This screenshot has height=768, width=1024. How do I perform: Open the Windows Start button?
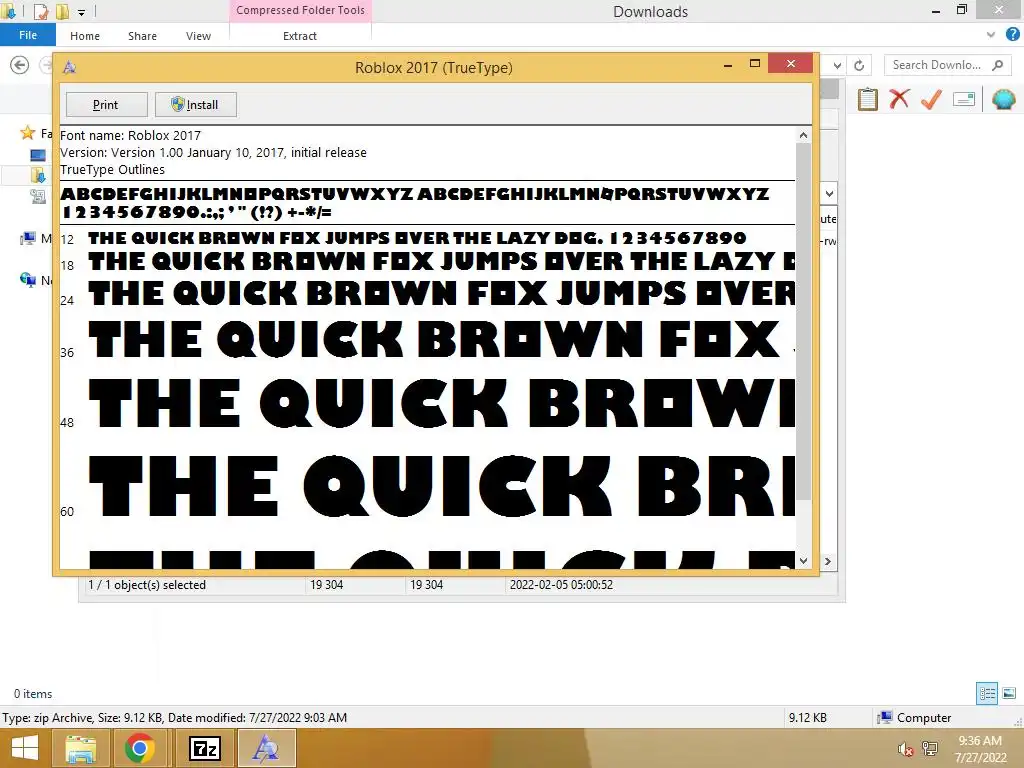point(25,748)
